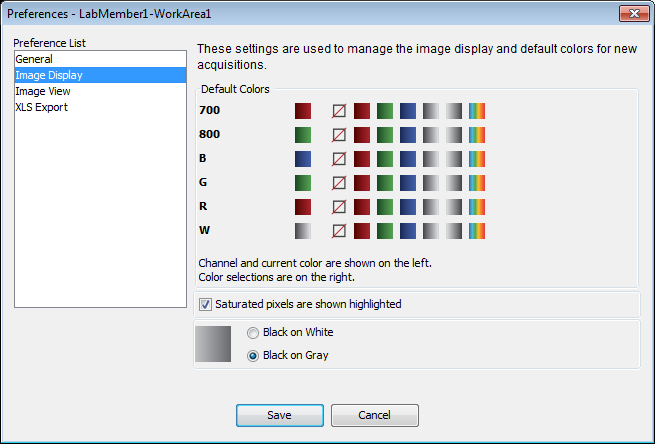Choose rainbow pseudocolor for 800 channel
Viewport: 655px width, 444px height.
[477, 135]
